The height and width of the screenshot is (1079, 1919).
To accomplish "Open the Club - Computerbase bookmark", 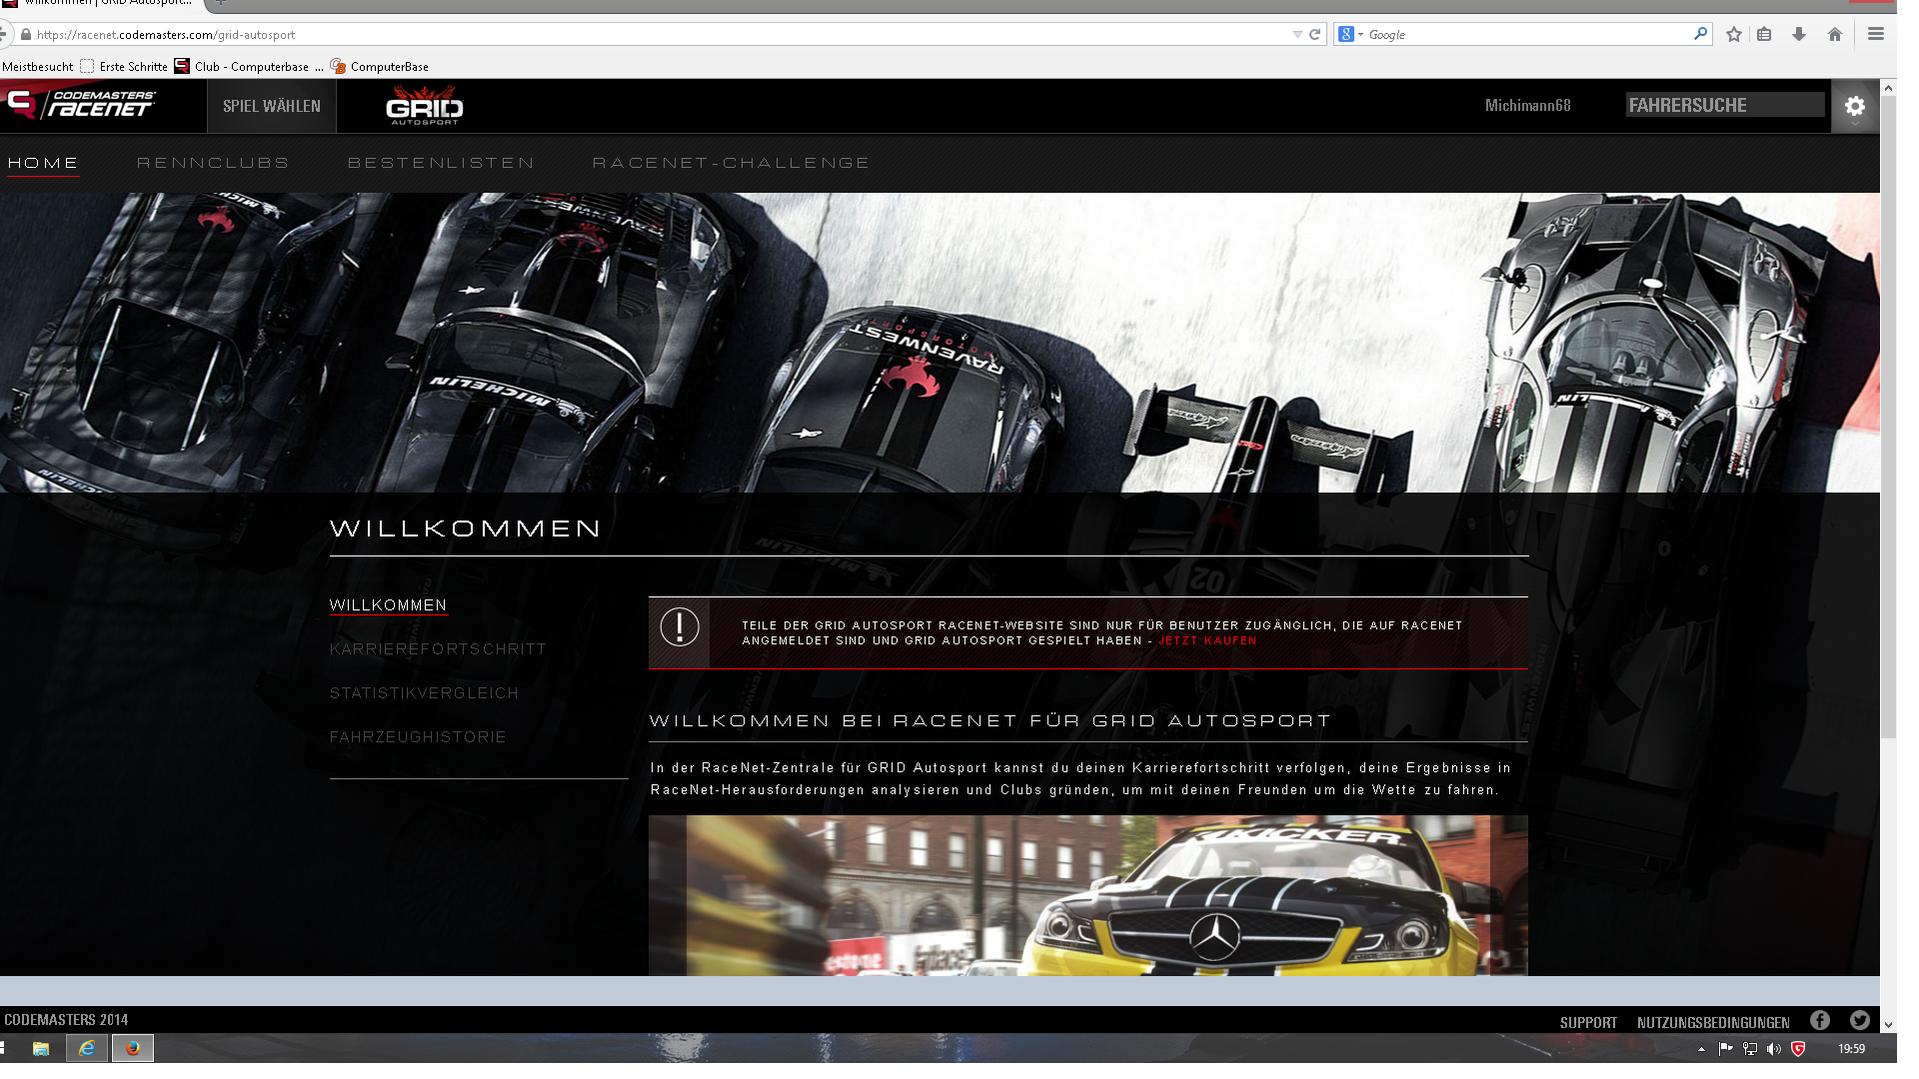I will point(249,66).
